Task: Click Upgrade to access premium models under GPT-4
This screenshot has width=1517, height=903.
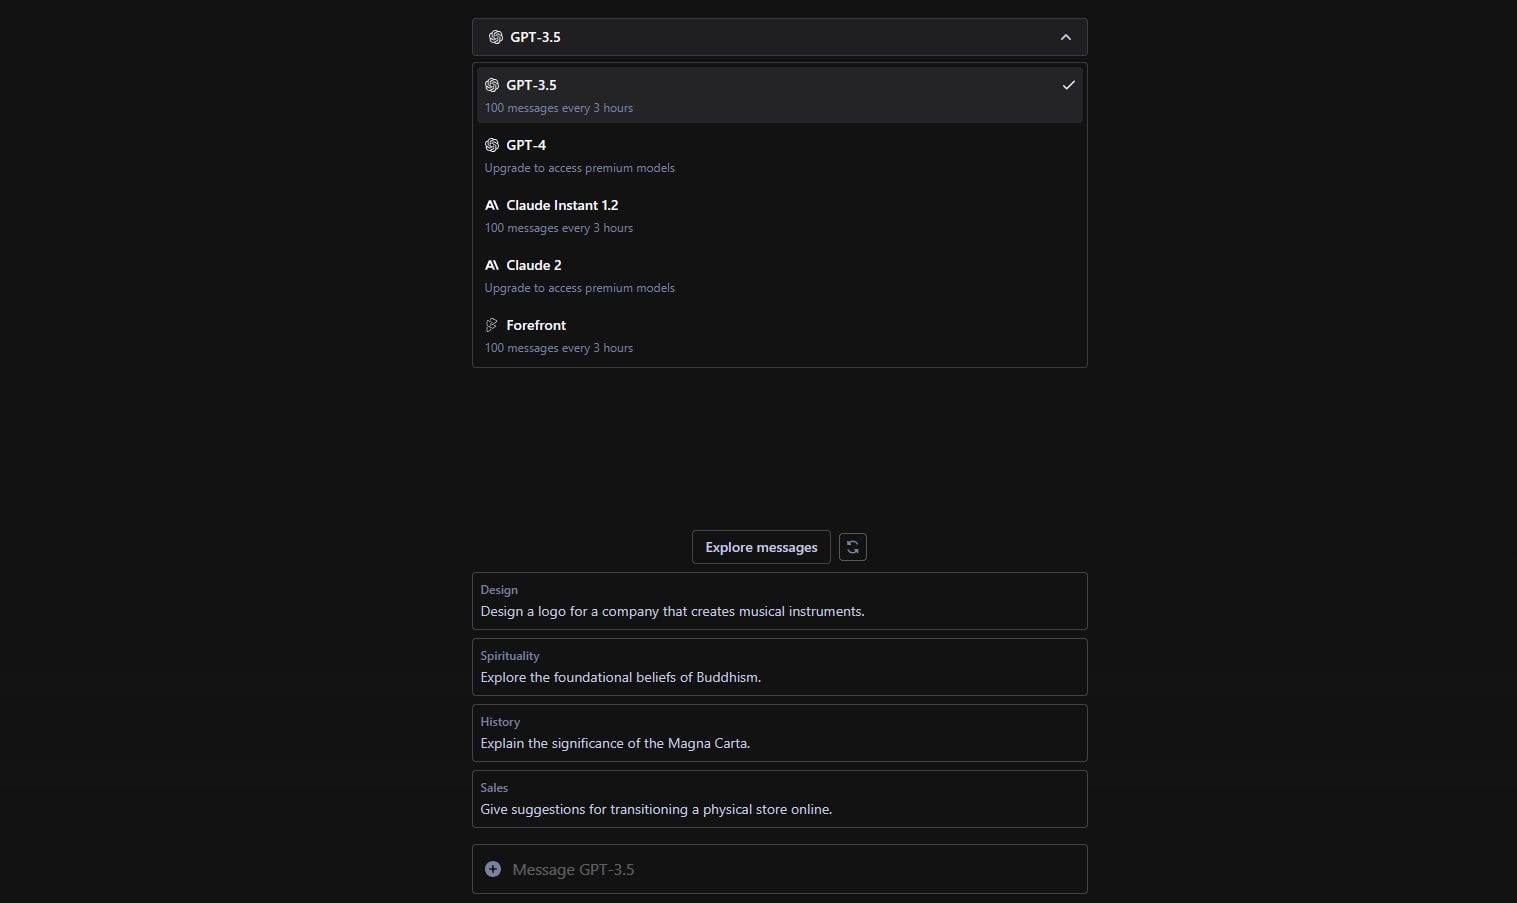Action: (x=579, y=168)
